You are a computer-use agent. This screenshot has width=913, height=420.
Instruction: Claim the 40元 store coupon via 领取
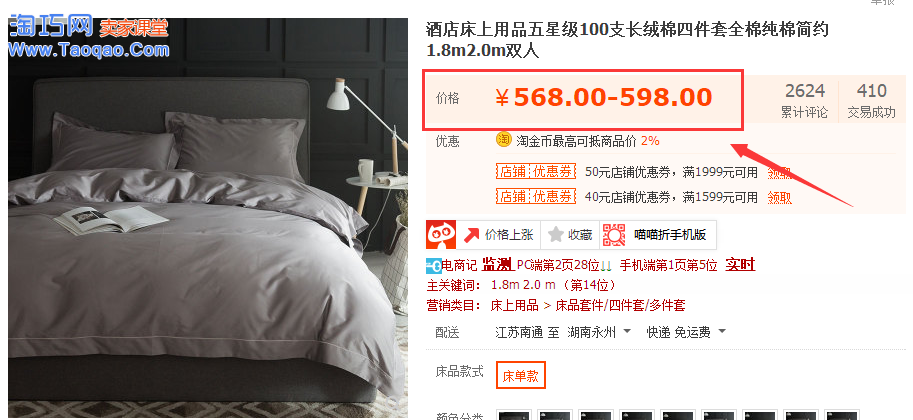pyautogui.click(x=779, y=197)
